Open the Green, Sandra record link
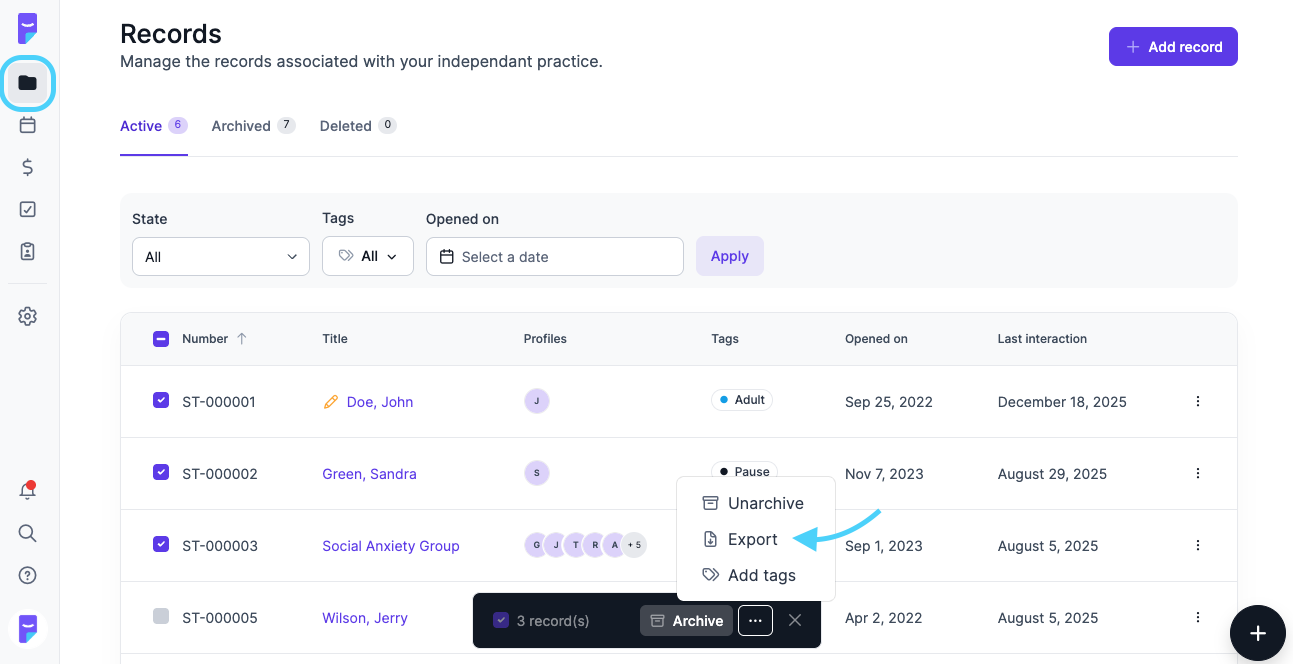1293x664 pixels. (369, 474)
